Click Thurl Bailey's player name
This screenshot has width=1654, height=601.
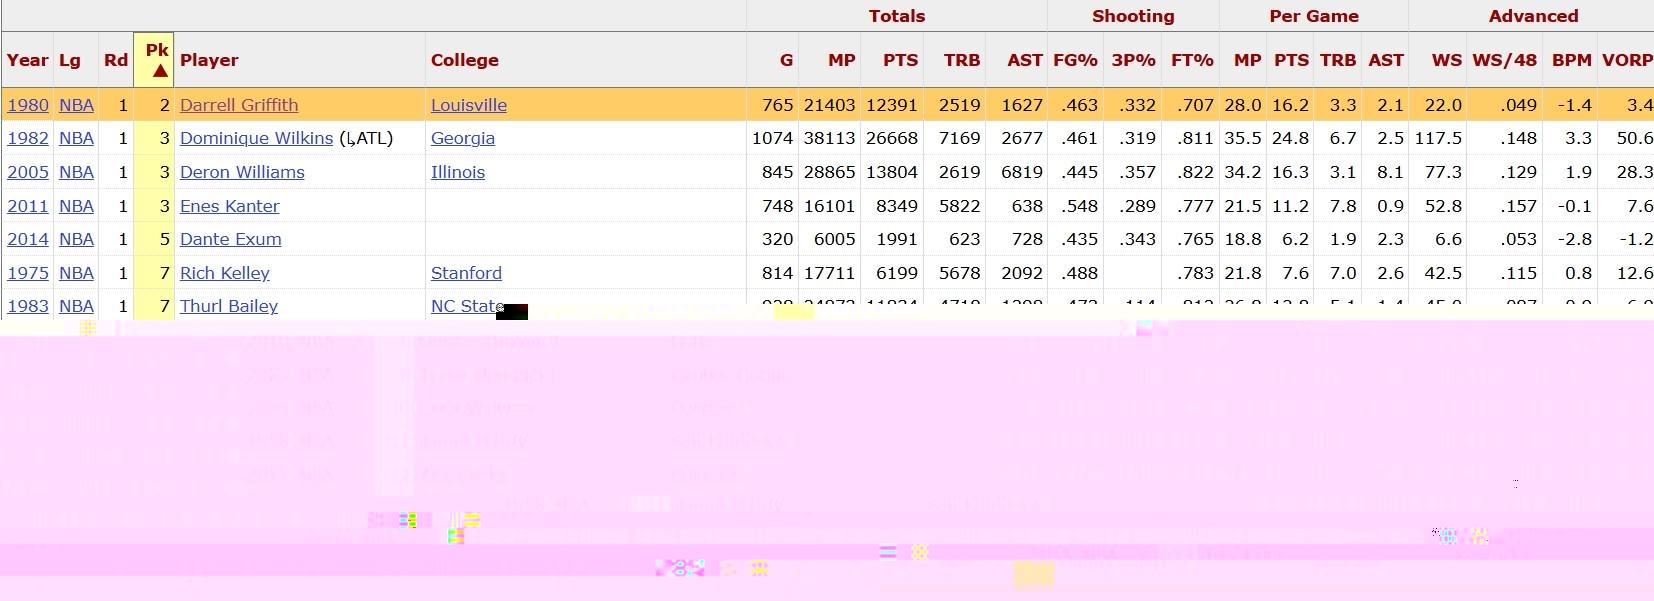click(229, 306)
